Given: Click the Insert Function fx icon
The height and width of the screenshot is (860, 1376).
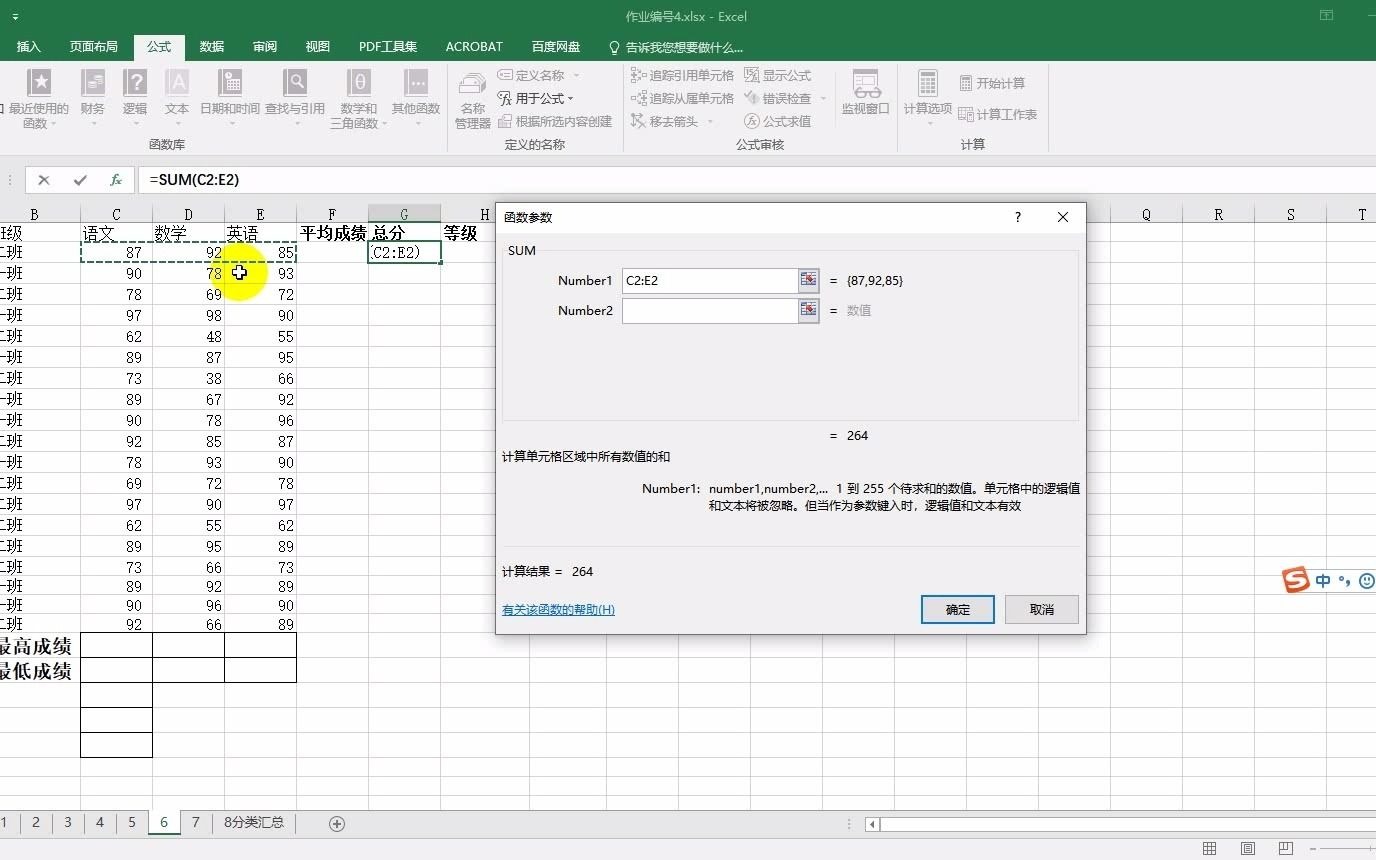Looking at the screenshot, I should [116, 180].
